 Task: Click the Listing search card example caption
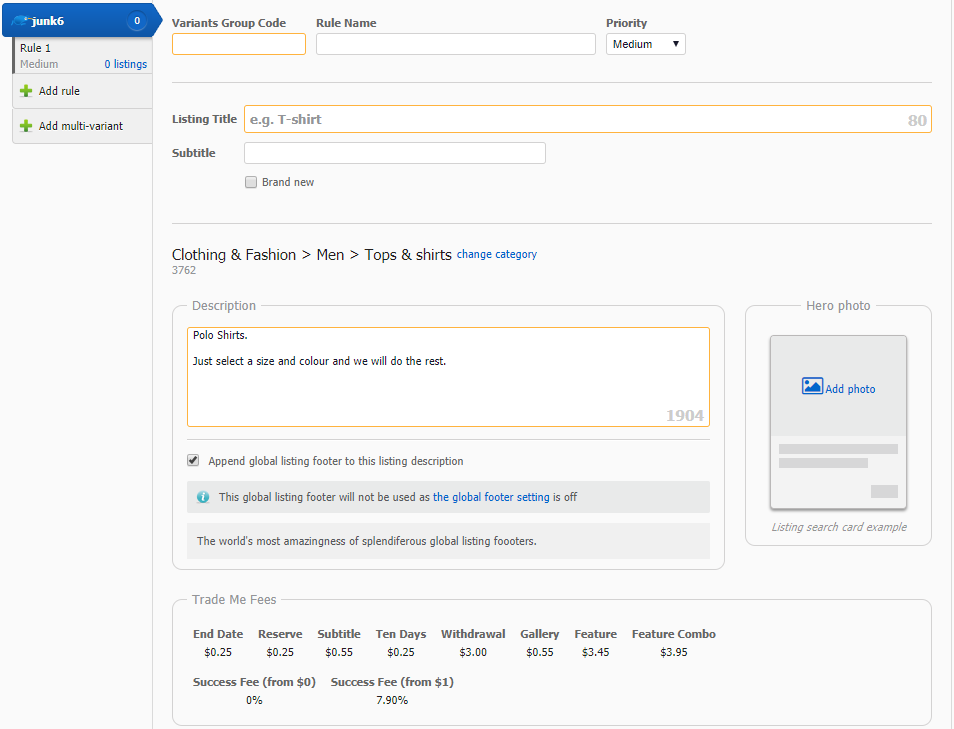839,527
